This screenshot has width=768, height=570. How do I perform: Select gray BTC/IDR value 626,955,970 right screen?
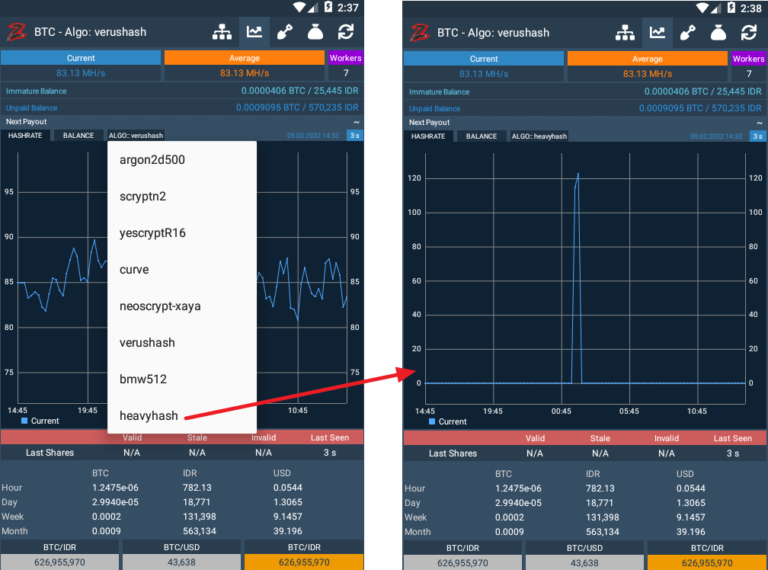pos(463,563)
